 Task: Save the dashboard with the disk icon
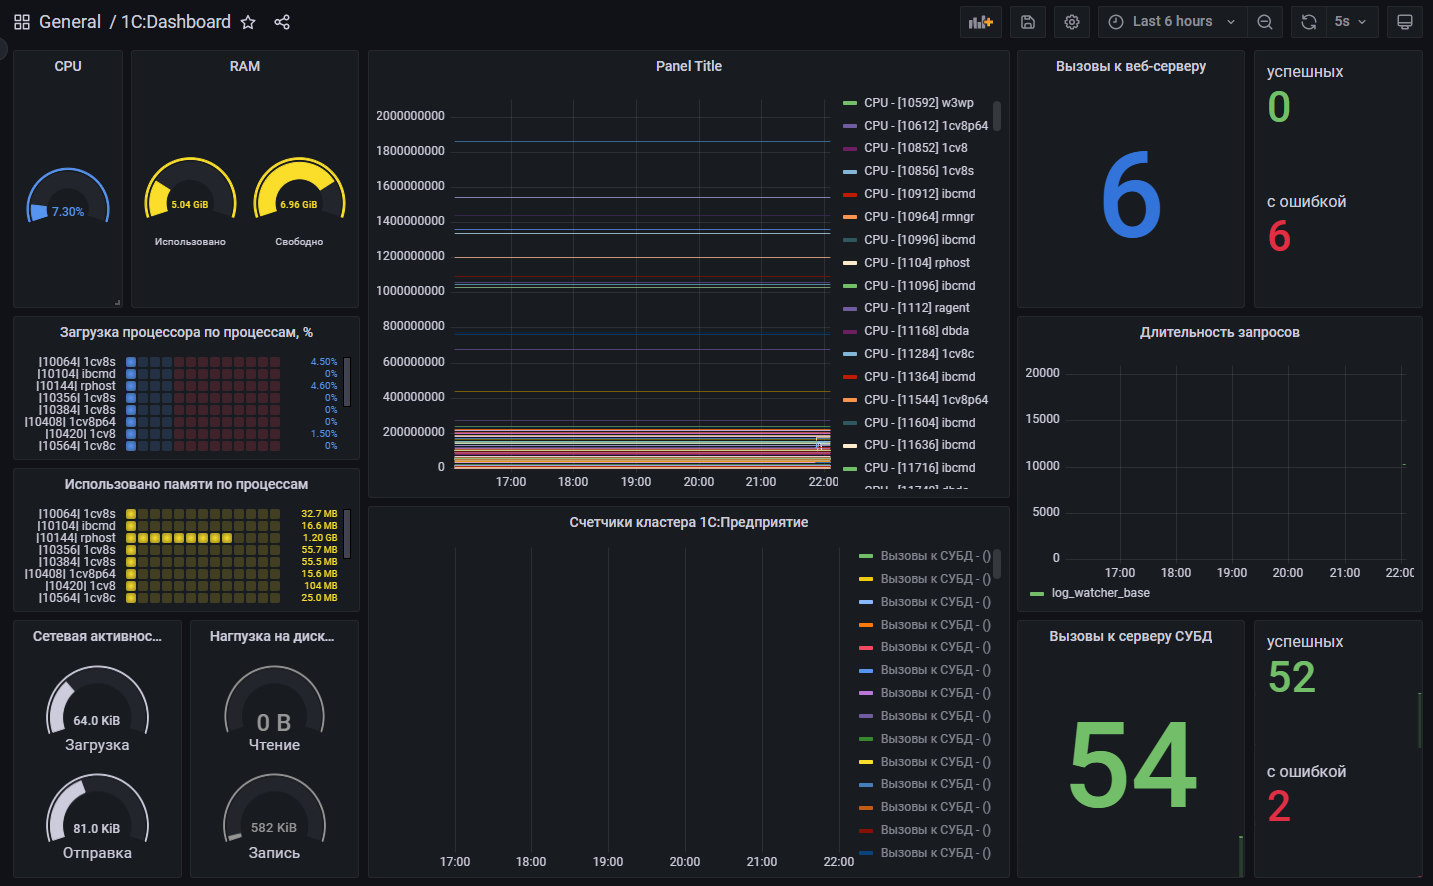(x=1027, y=22)
